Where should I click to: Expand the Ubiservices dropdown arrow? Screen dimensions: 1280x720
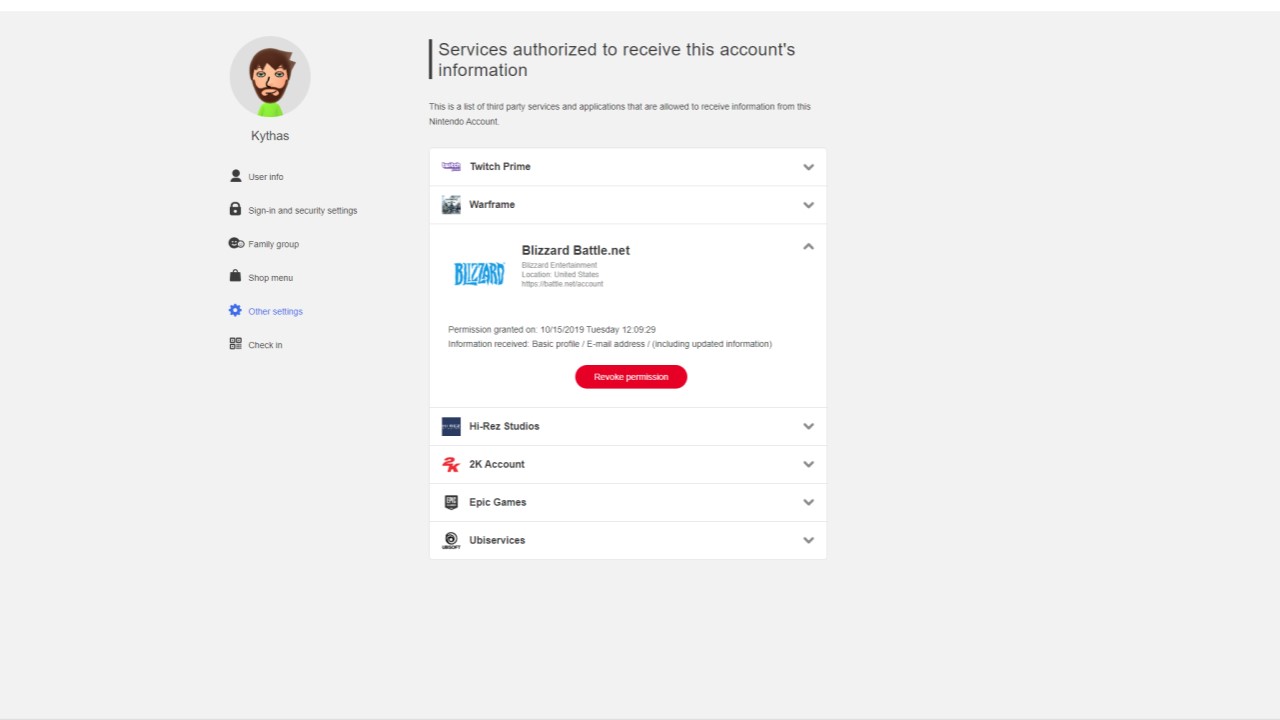tap(808, 540)
